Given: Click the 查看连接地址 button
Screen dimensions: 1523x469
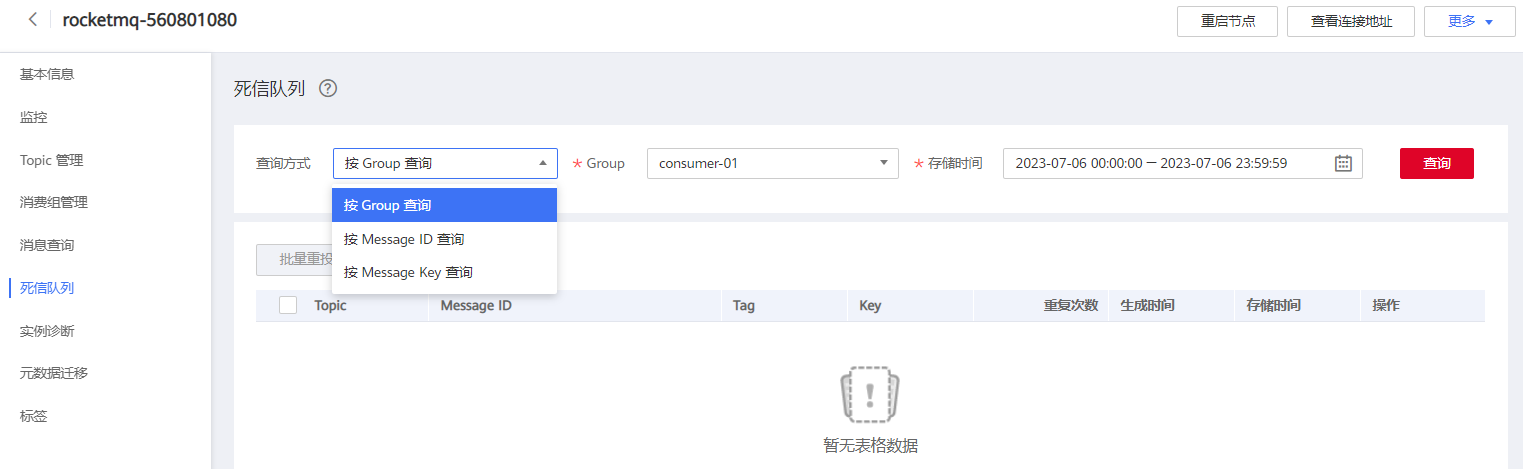Looking at the screenshot, I should coord(1351,21).
